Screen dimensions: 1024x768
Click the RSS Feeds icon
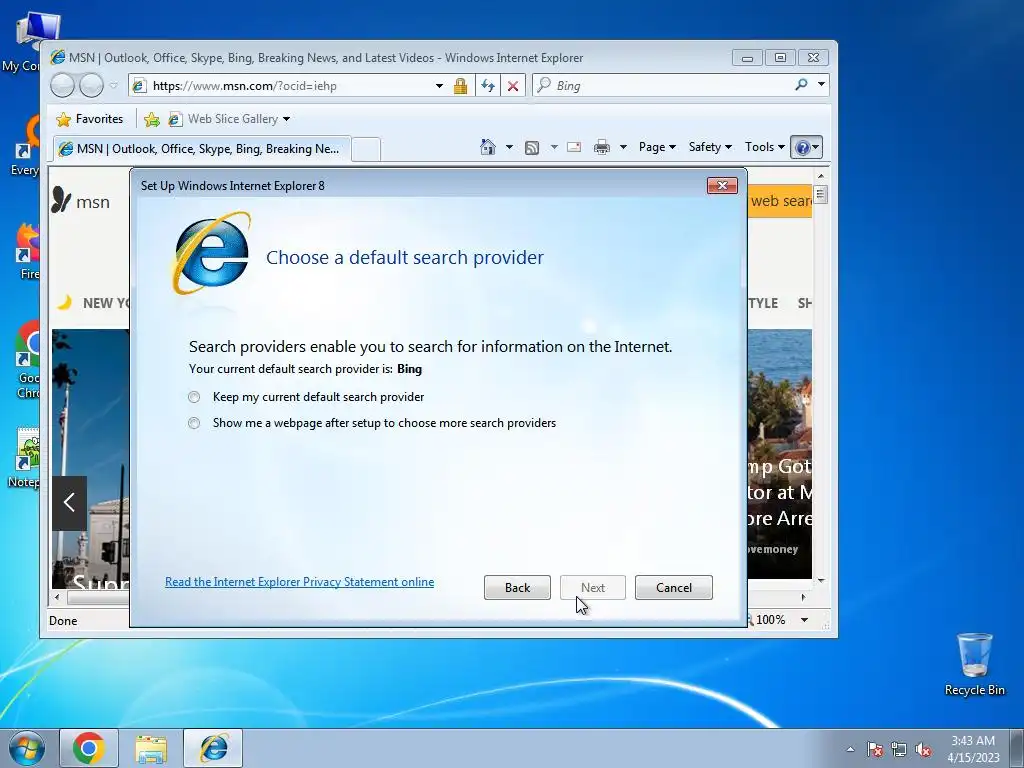(532, 148)
